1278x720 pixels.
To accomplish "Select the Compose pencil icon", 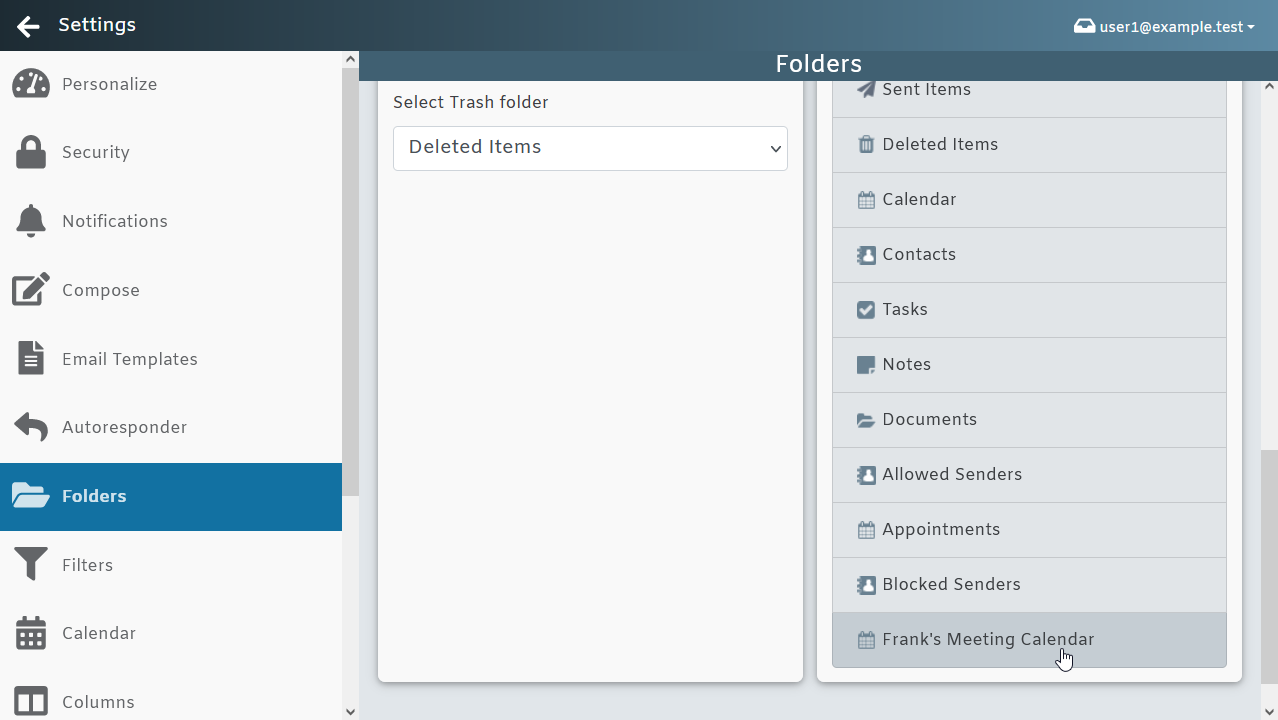I will [x=30, y=290].
